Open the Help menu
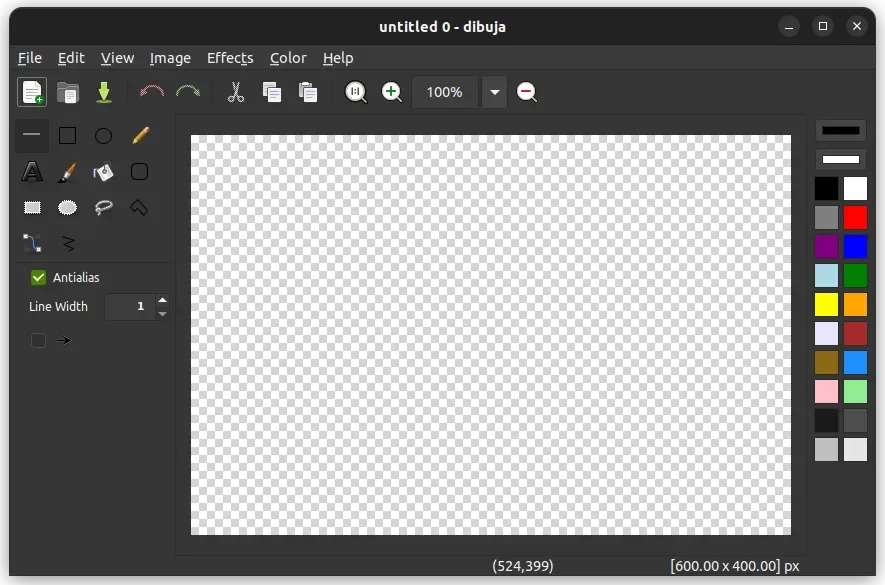This screenshot has height=585, width=885. click(x=338, y=58)
